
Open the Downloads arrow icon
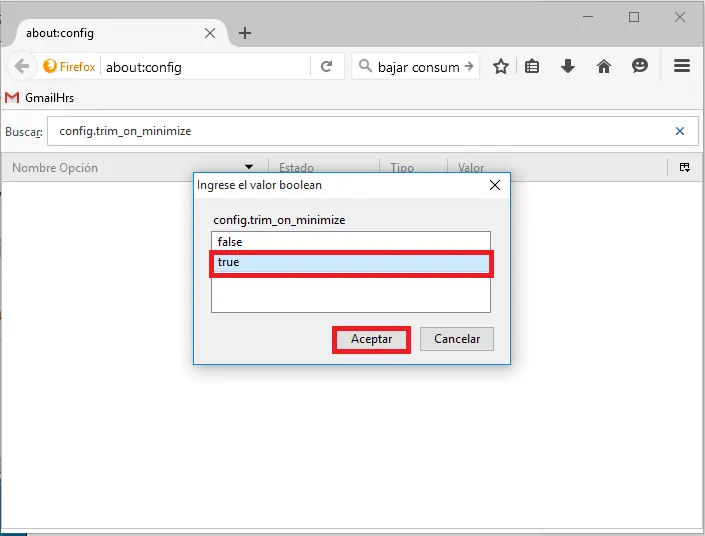point(568,66)
